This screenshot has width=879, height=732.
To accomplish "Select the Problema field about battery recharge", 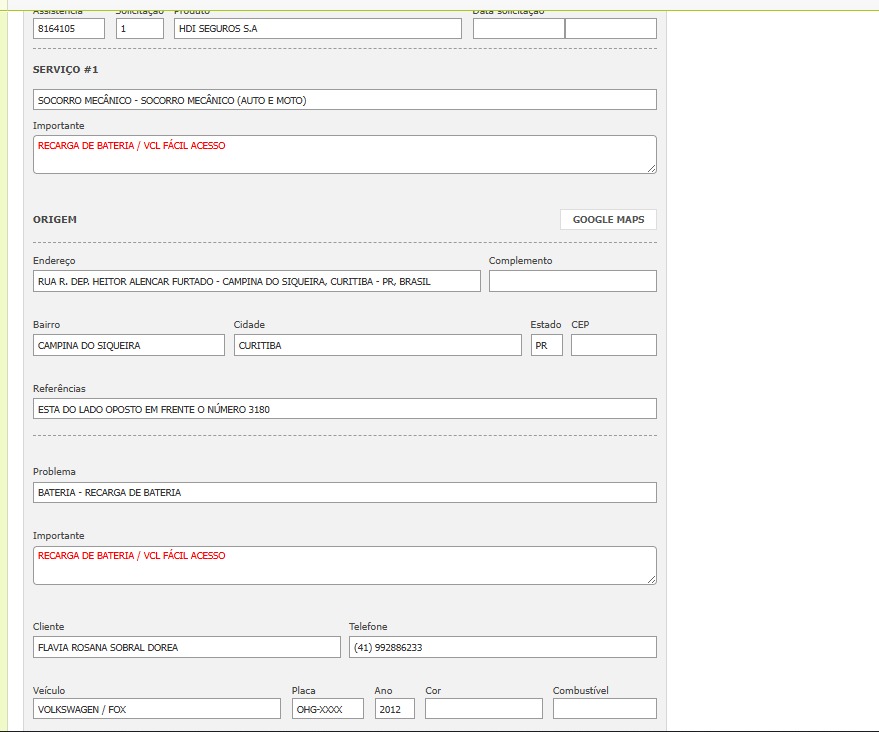I will click(344, 493).
